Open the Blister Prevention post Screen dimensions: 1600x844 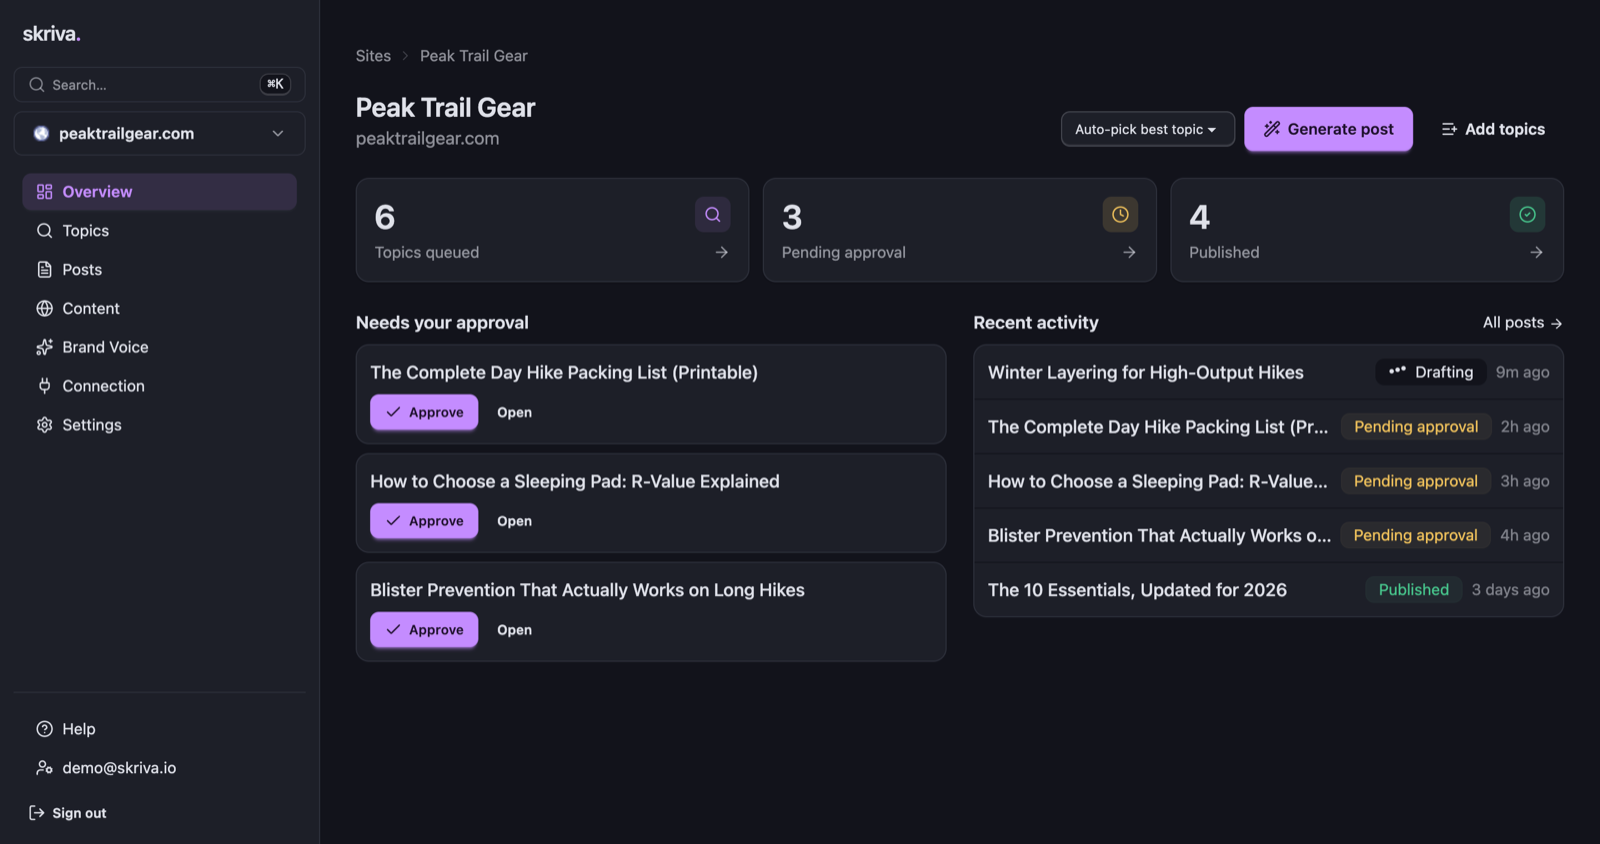(x=514, y=630)
